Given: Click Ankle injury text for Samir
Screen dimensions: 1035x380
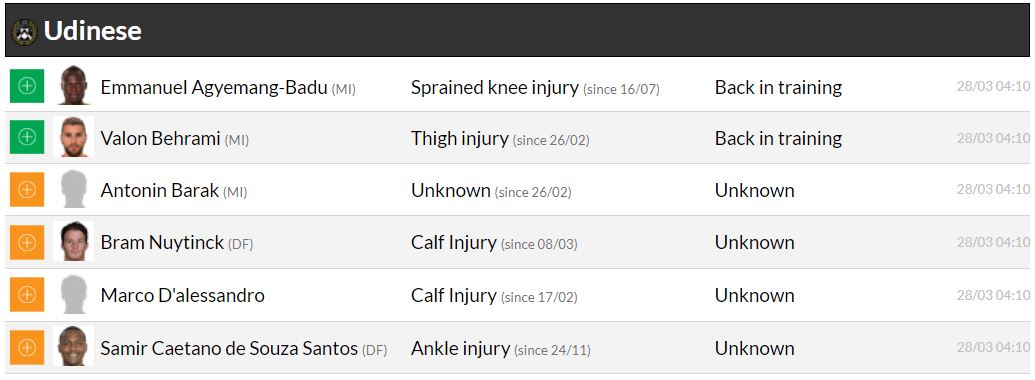Looking at the screenshot, I should click(460, 348).
